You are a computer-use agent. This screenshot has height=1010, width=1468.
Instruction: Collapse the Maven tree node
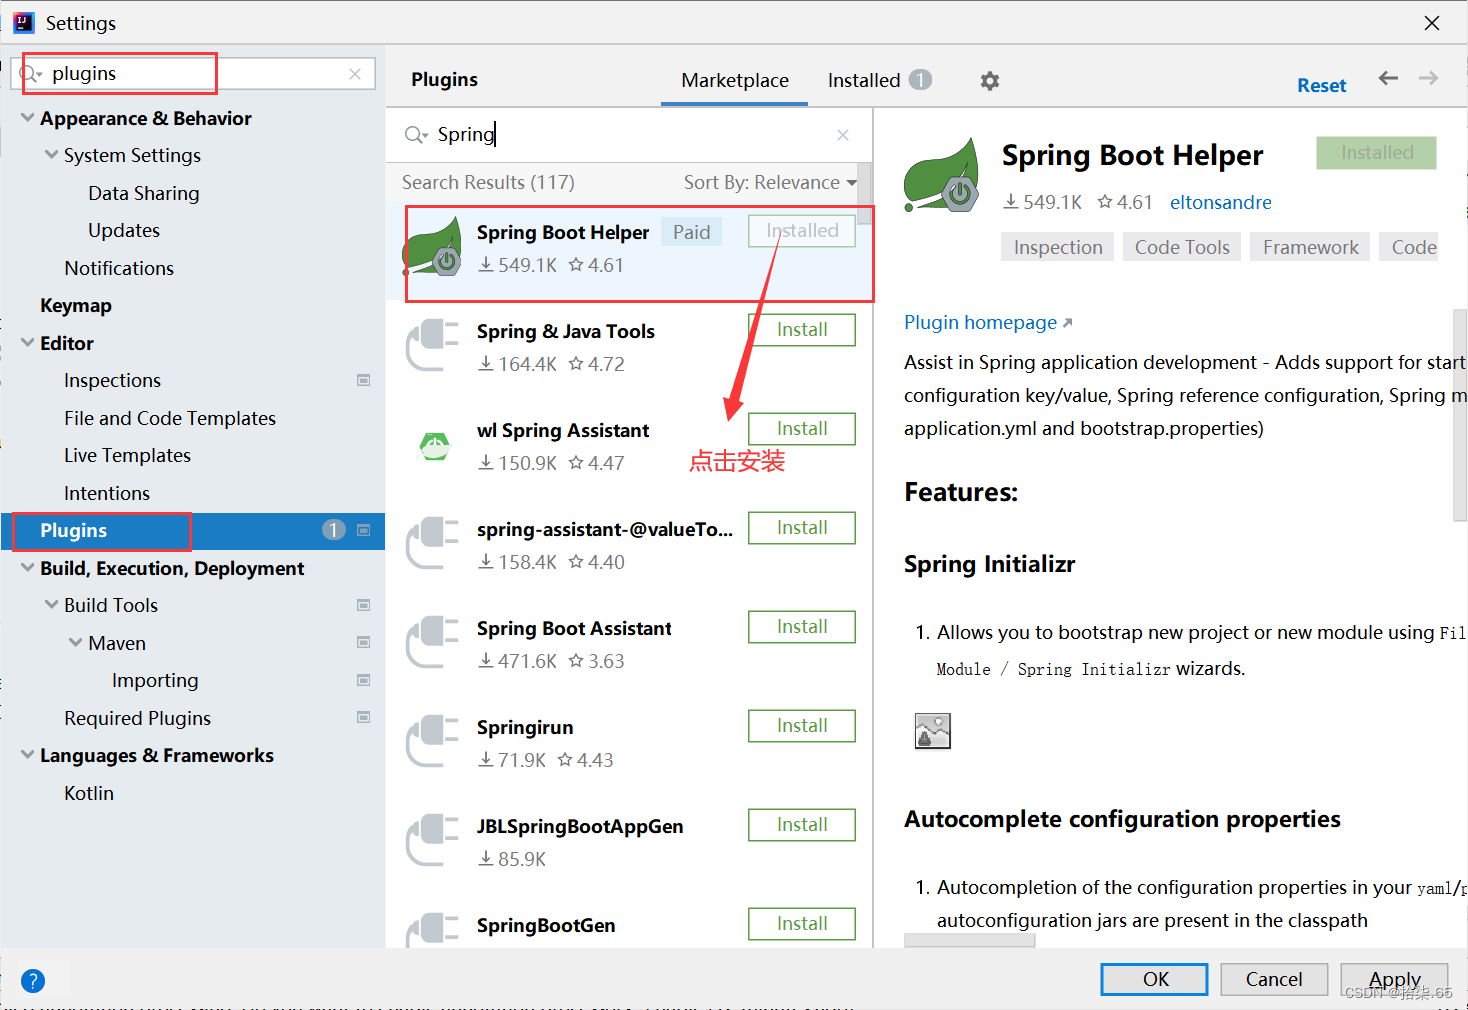pos(74,642)
